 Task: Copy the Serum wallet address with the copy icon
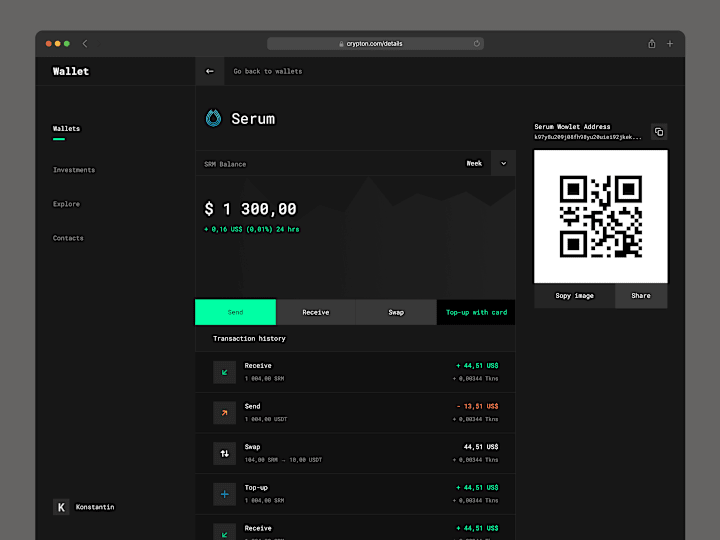tap(659, 132)
